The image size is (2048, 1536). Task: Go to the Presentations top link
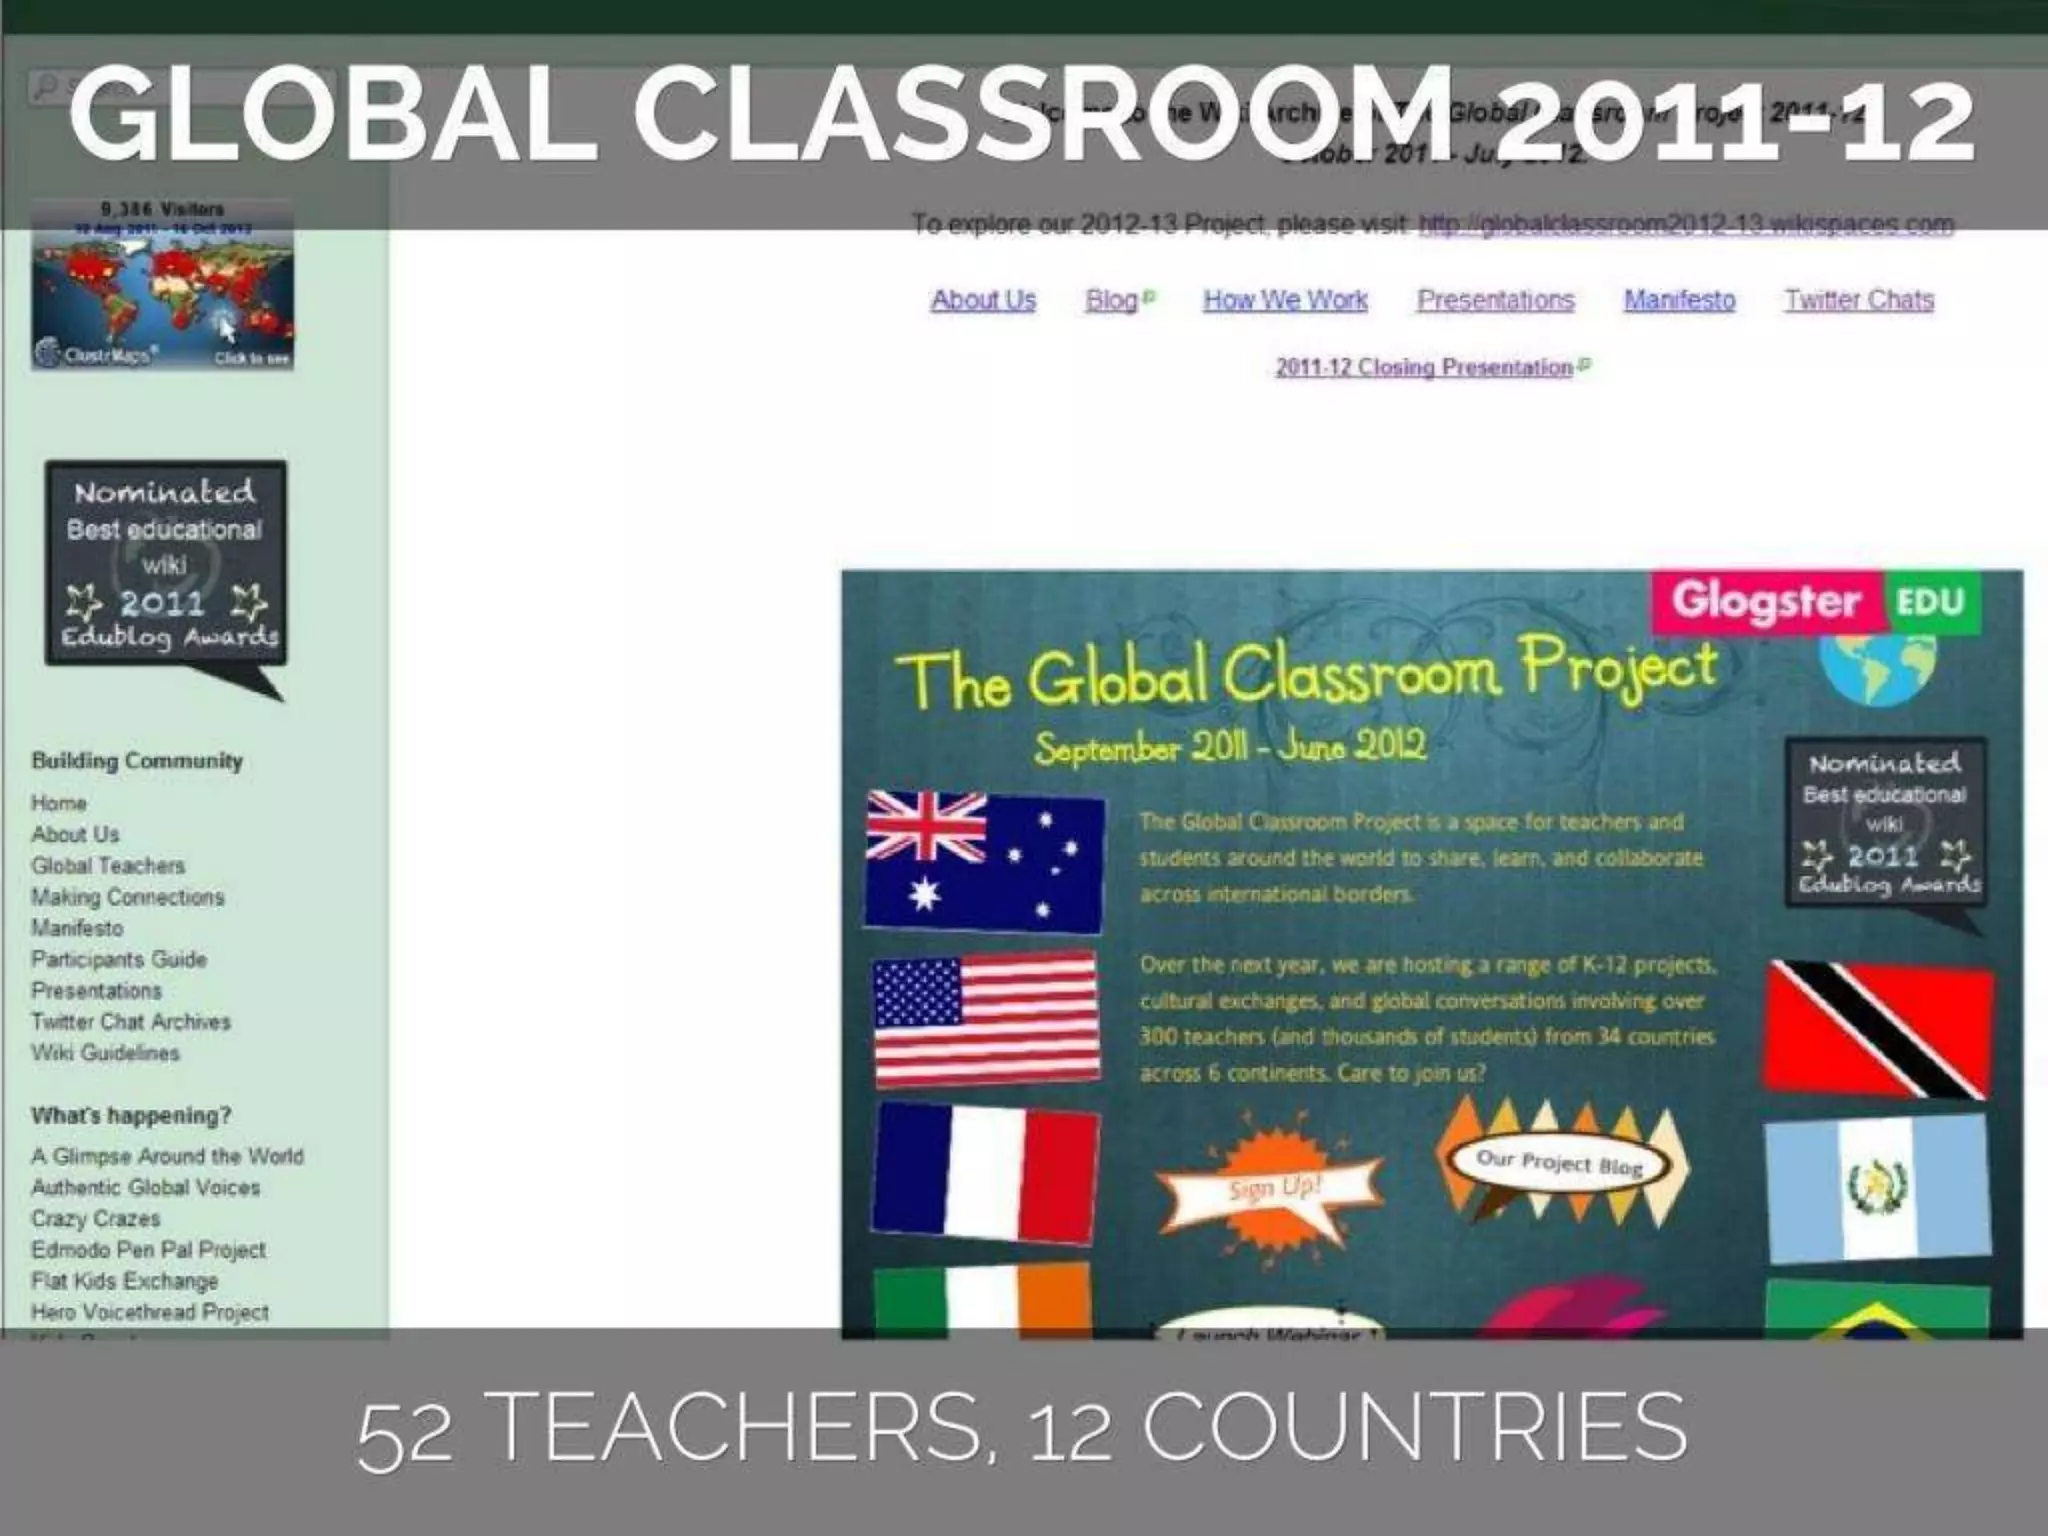[x=1495, y=300]
